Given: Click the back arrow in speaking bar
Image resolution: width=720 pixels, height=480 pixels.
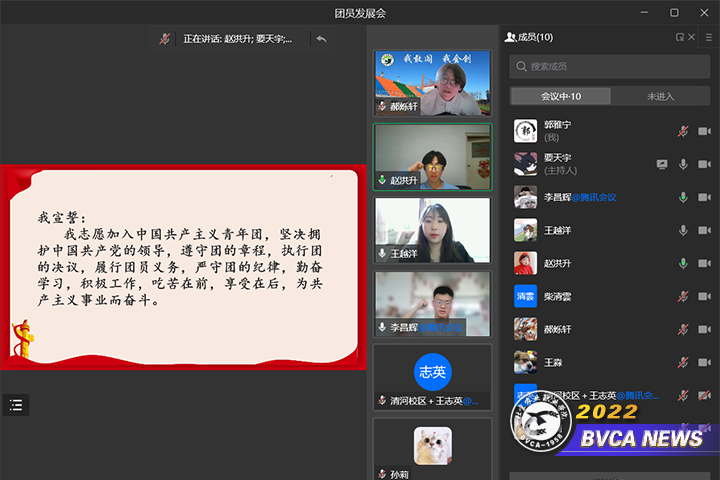Looking at the screenshot, I should pos(321,39).
